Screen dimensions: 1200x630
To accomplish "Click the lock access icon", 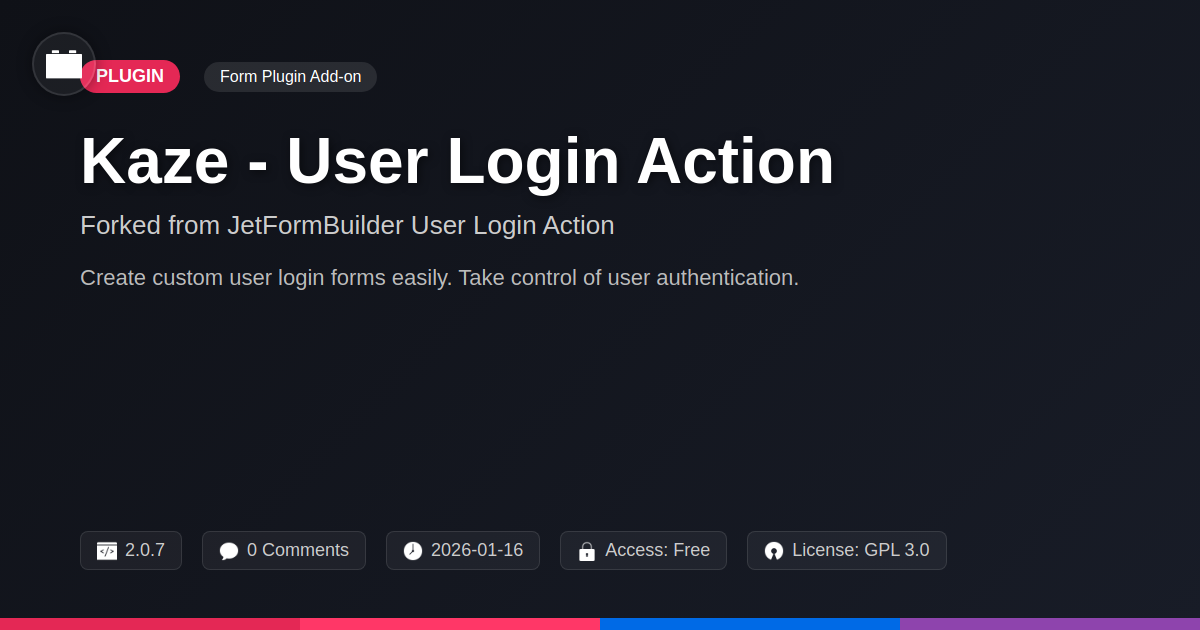I will click(587, 551).
